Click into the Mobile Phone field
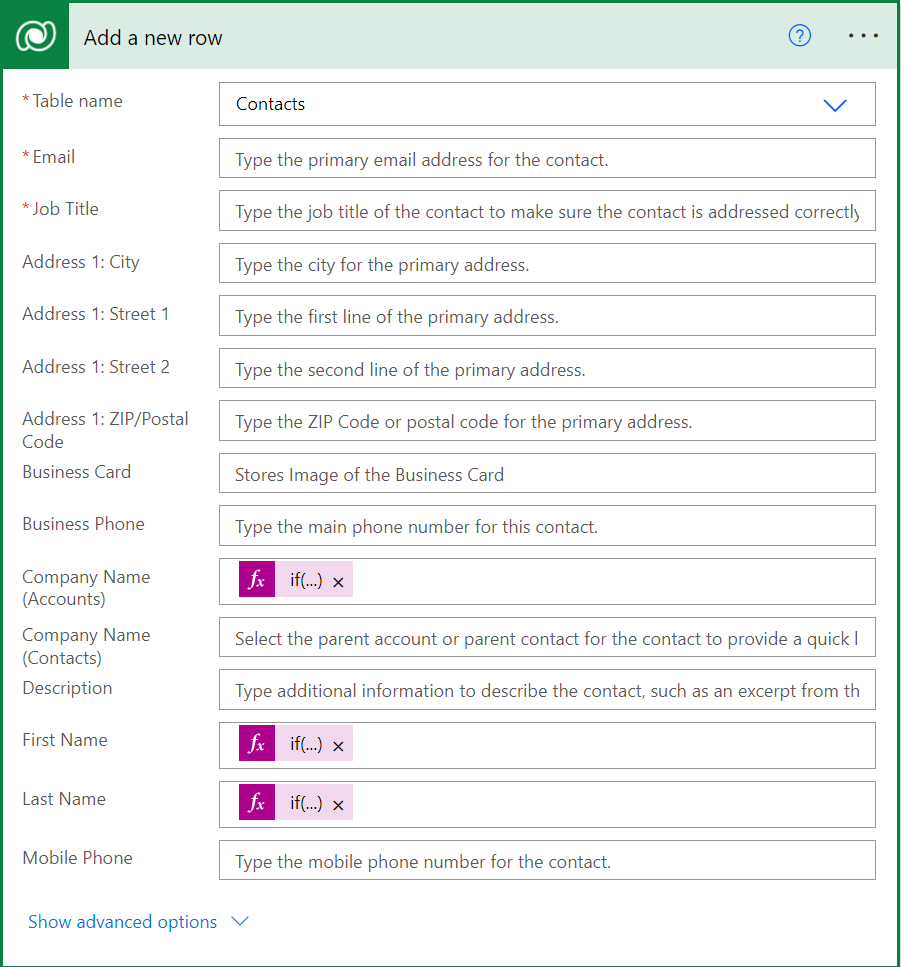This screenshot has width=901, height=967. (546, 859)
